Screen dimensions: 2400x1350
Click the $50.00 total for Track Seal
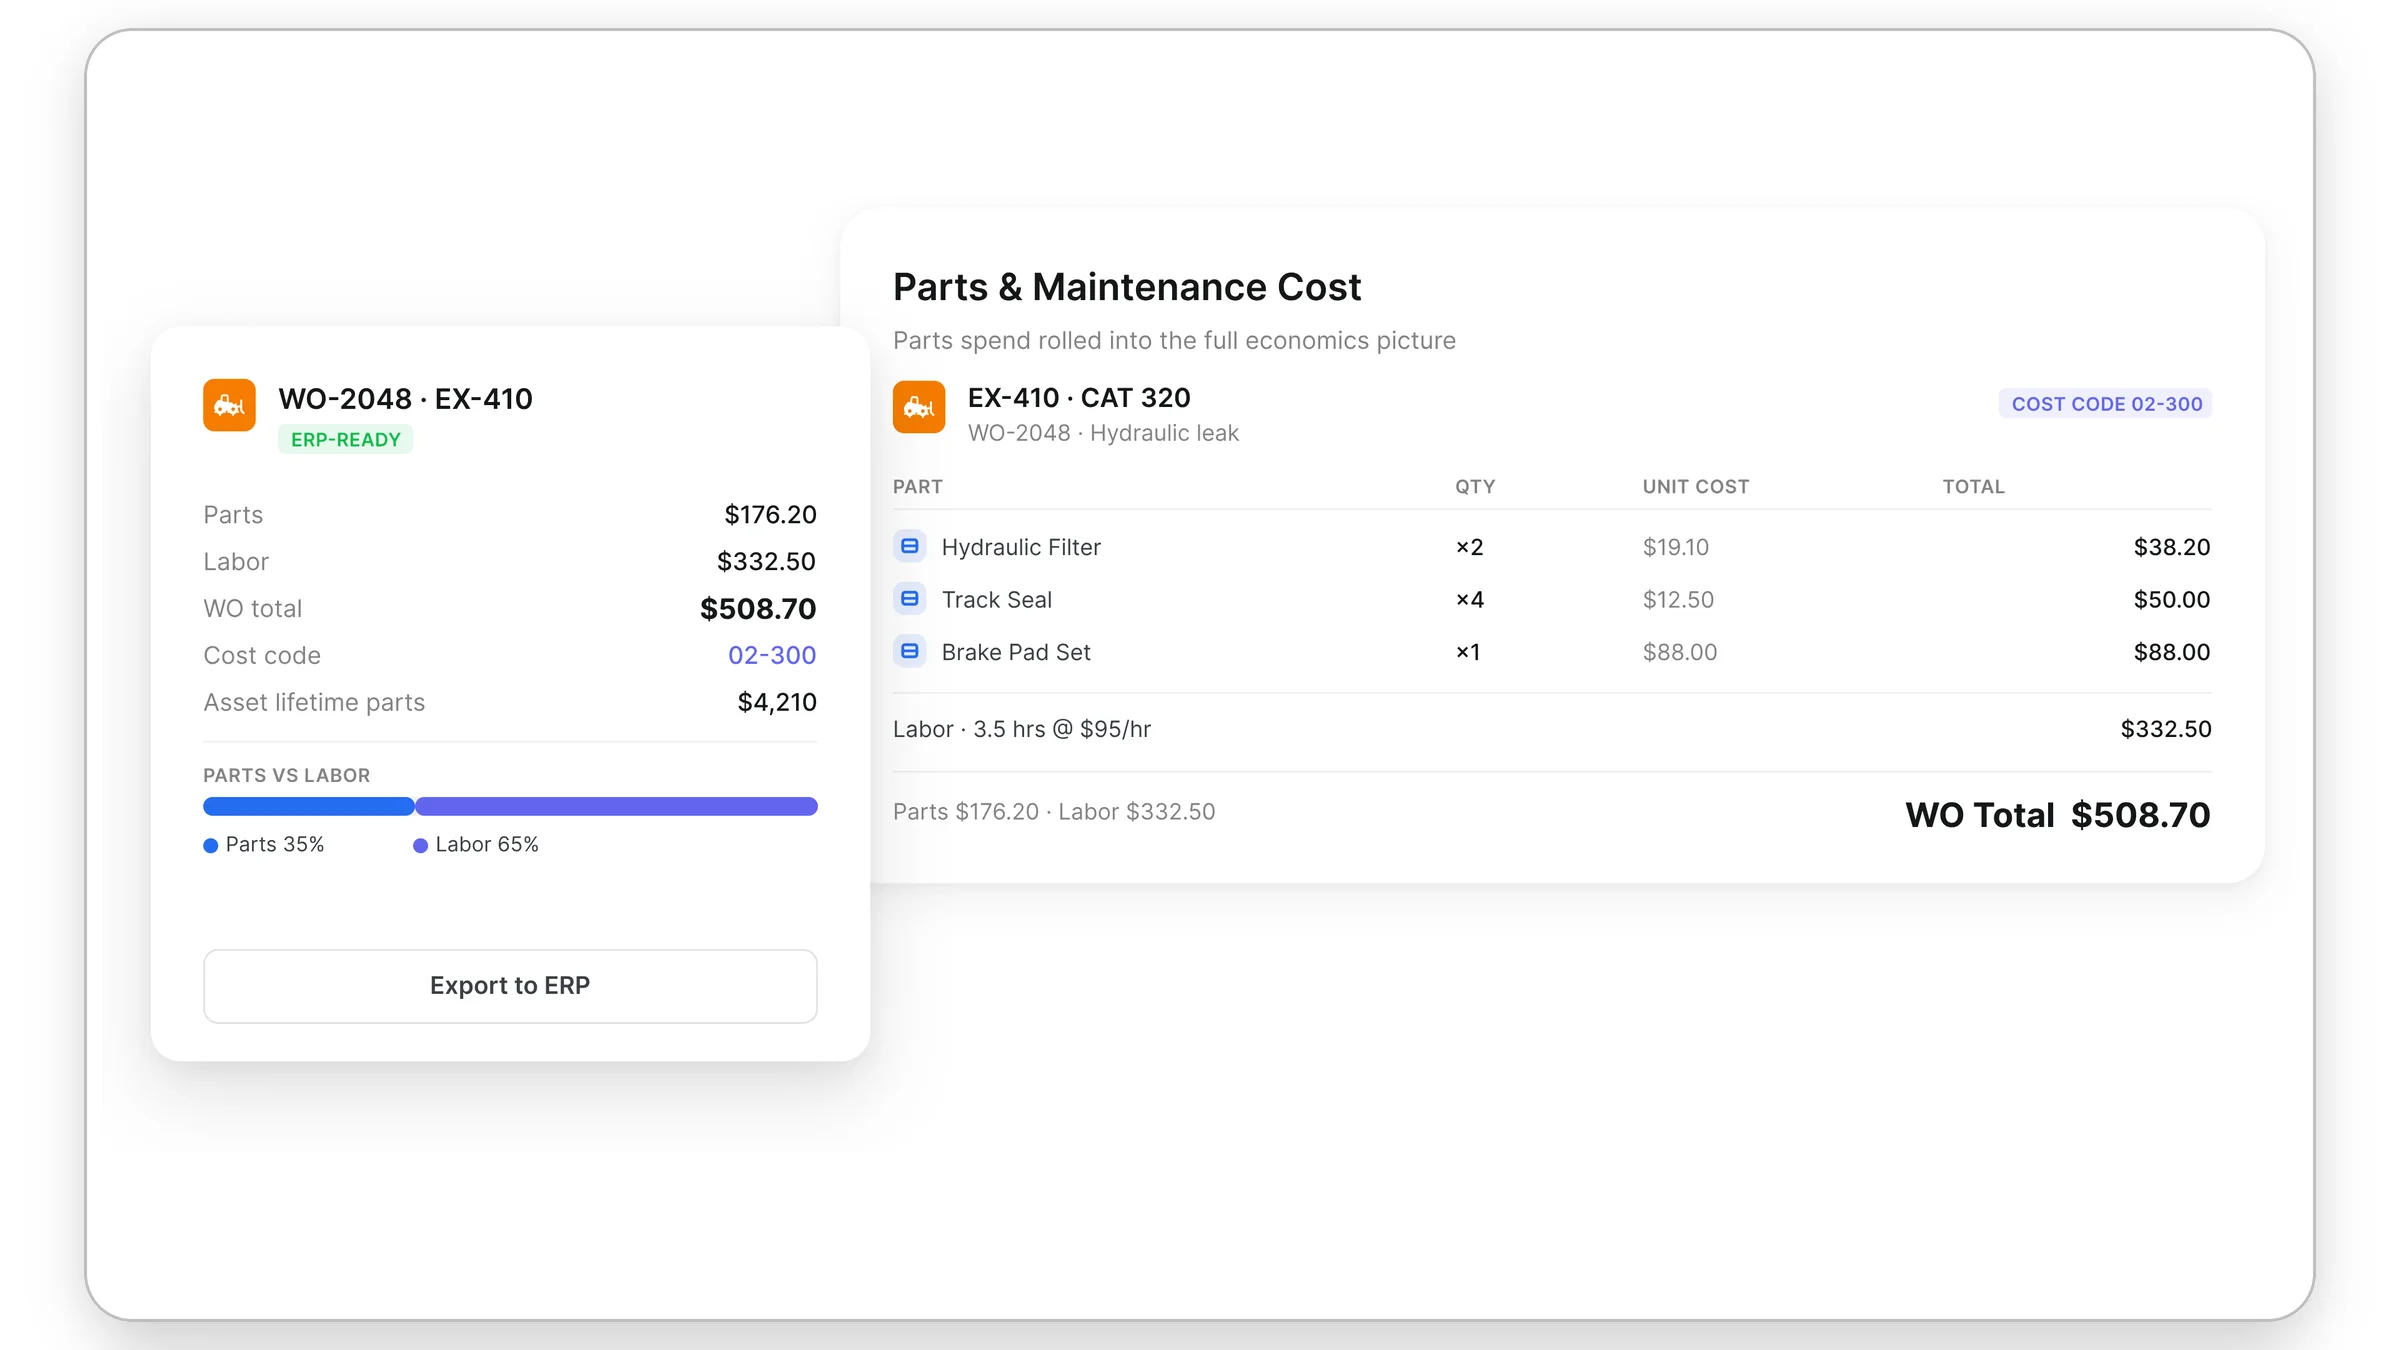click(2172, 600)
